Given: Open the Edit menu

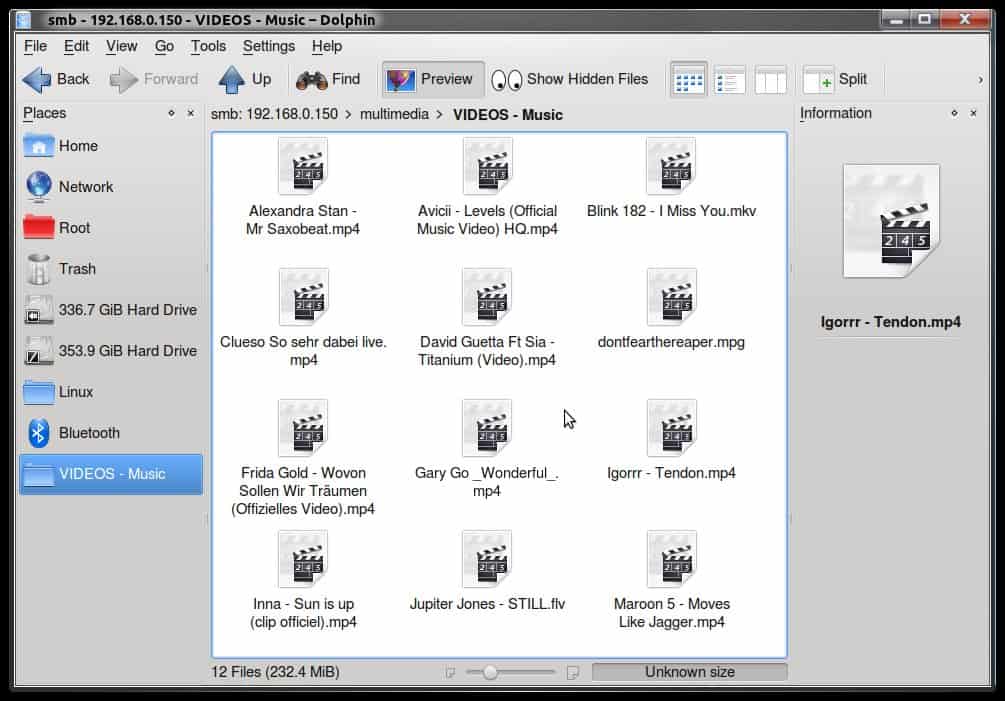Looking at the screenshot, I should click(76, 46).
